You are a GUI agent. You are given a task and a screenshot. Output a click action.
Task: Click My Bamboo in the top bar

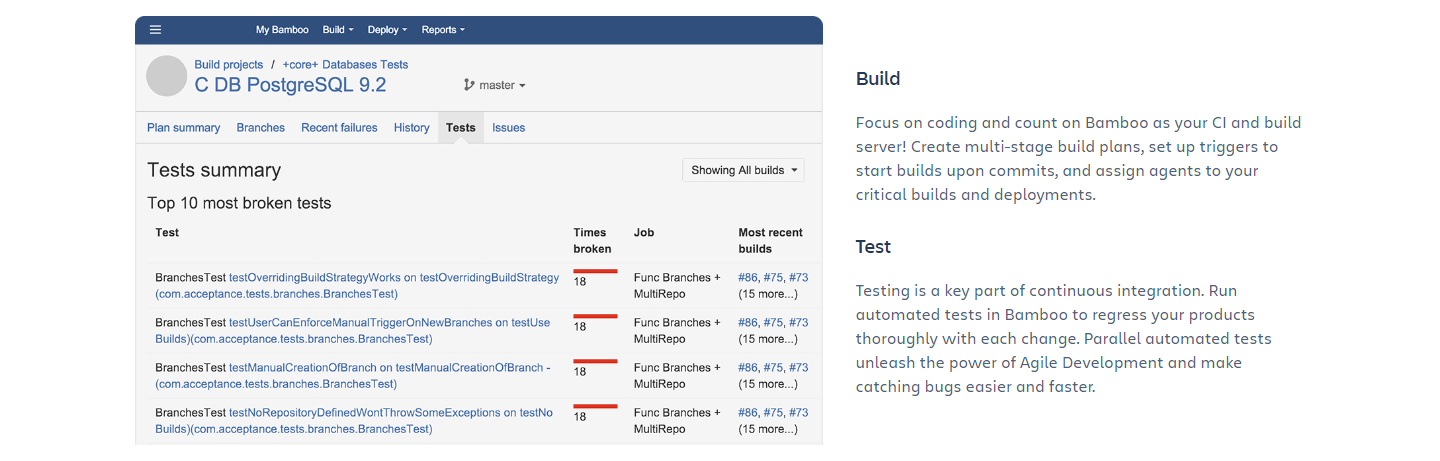(x=282, y=30)
